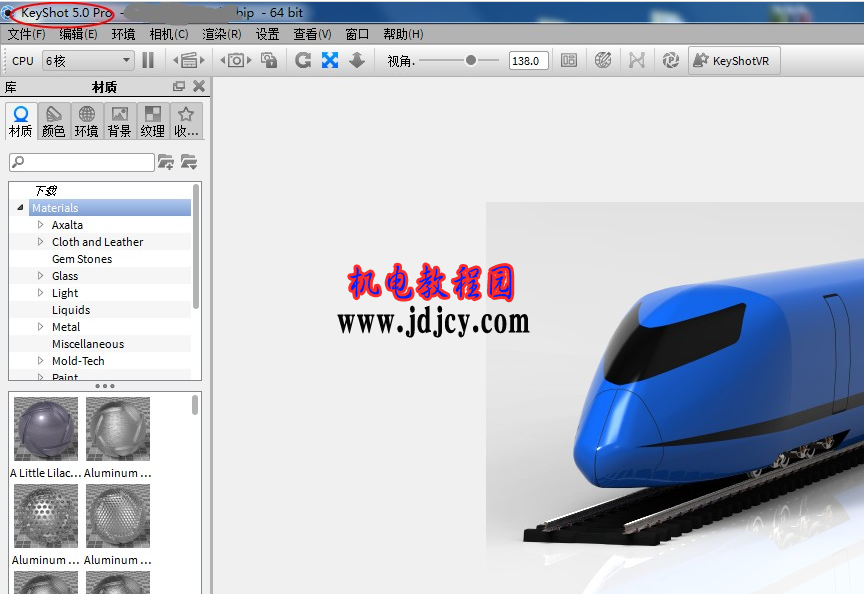The height and width of the screenshot is (599, 864).
Task: Expand the Glass folder
Action: coord(40,276)
